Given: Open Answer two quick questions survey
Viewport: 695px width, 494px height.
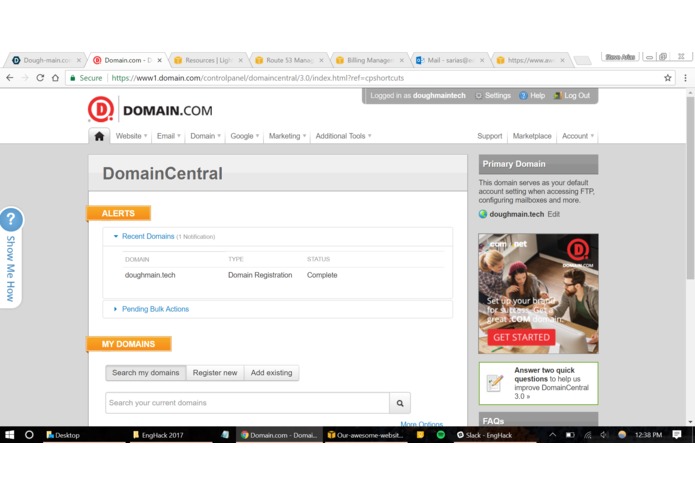Looking at the screenshot, I should coord(538,383).
